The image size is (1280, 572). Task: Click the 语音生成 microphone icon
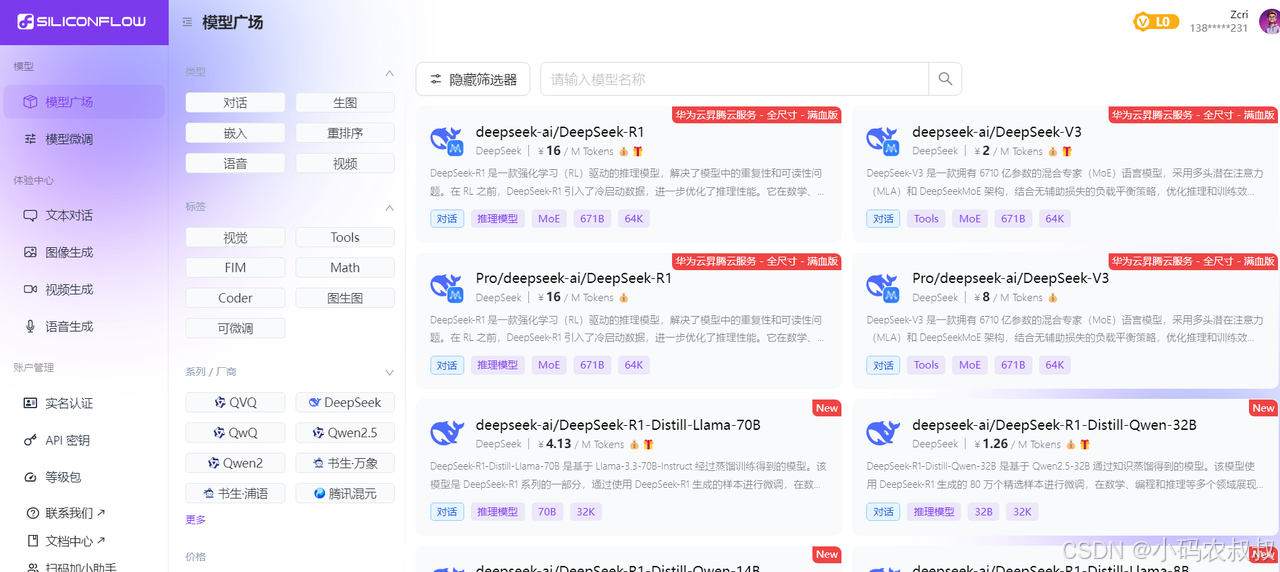[x=31, y=326]
